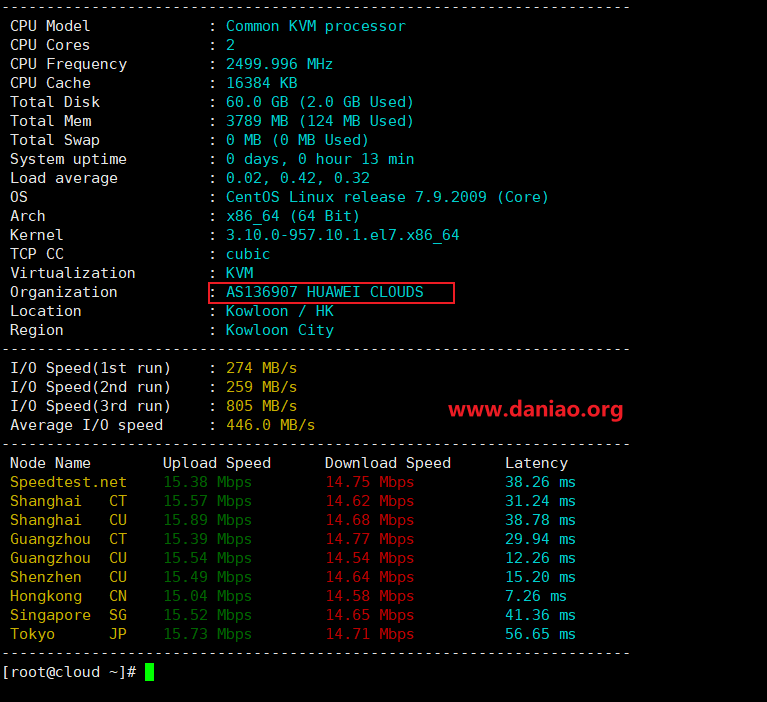
Task: Click the OS value CentOS Linux release
Action: pyautogui.click(x=316, y=197)
